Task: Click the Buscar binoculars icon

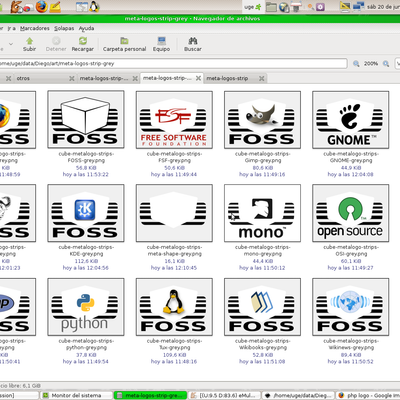Action: click(193, 41)
